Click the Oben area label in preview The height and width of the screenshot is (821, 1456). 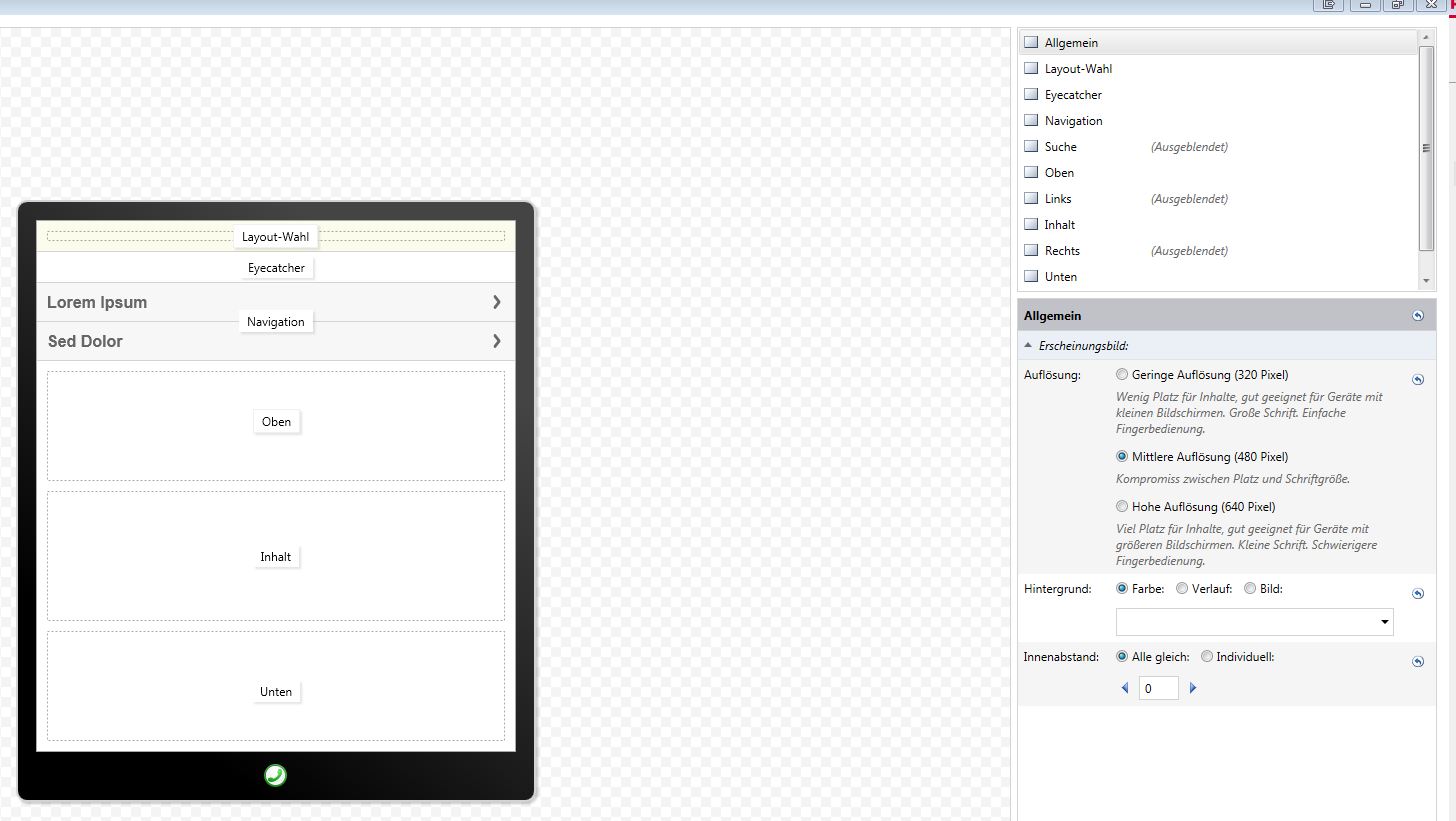pyautogui.click(x=276, y=422)
